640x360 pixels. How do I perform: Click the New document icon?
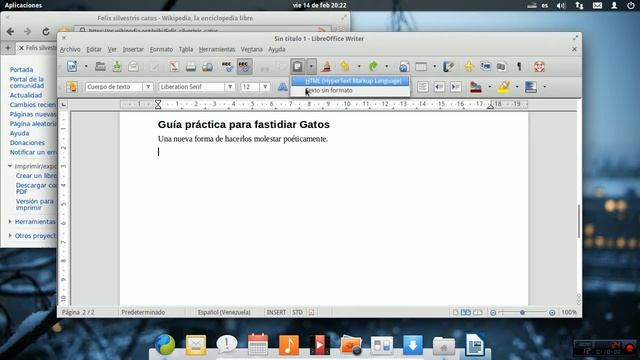72,67
